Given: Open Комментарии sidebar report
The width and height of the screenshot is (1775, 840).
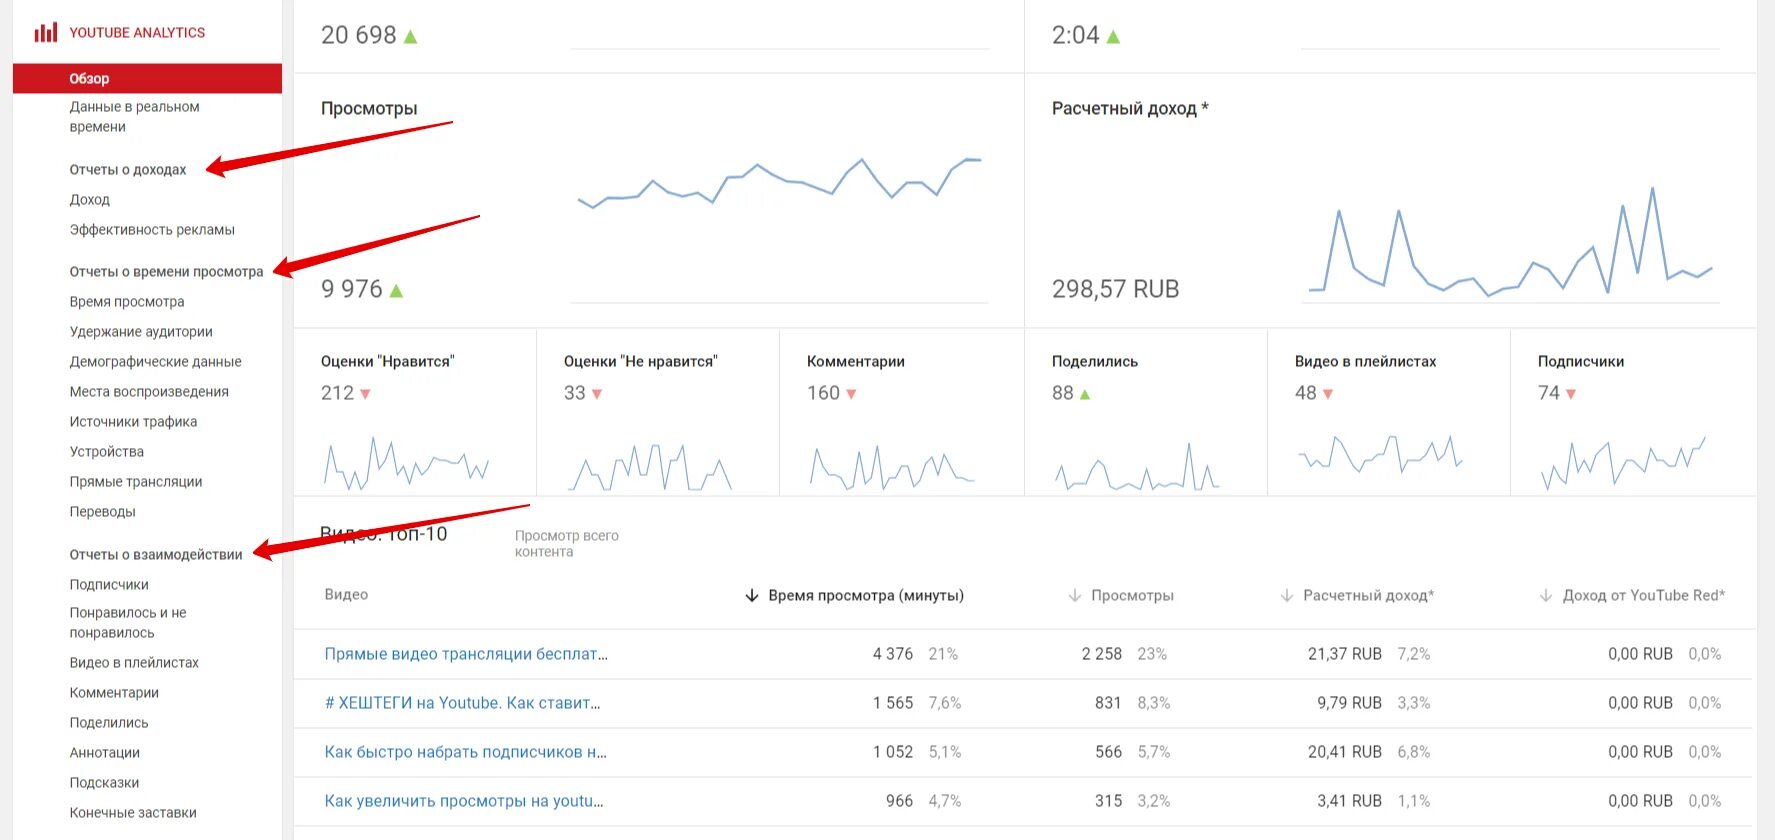Looking at the screenshot, I should pos(114,693).
